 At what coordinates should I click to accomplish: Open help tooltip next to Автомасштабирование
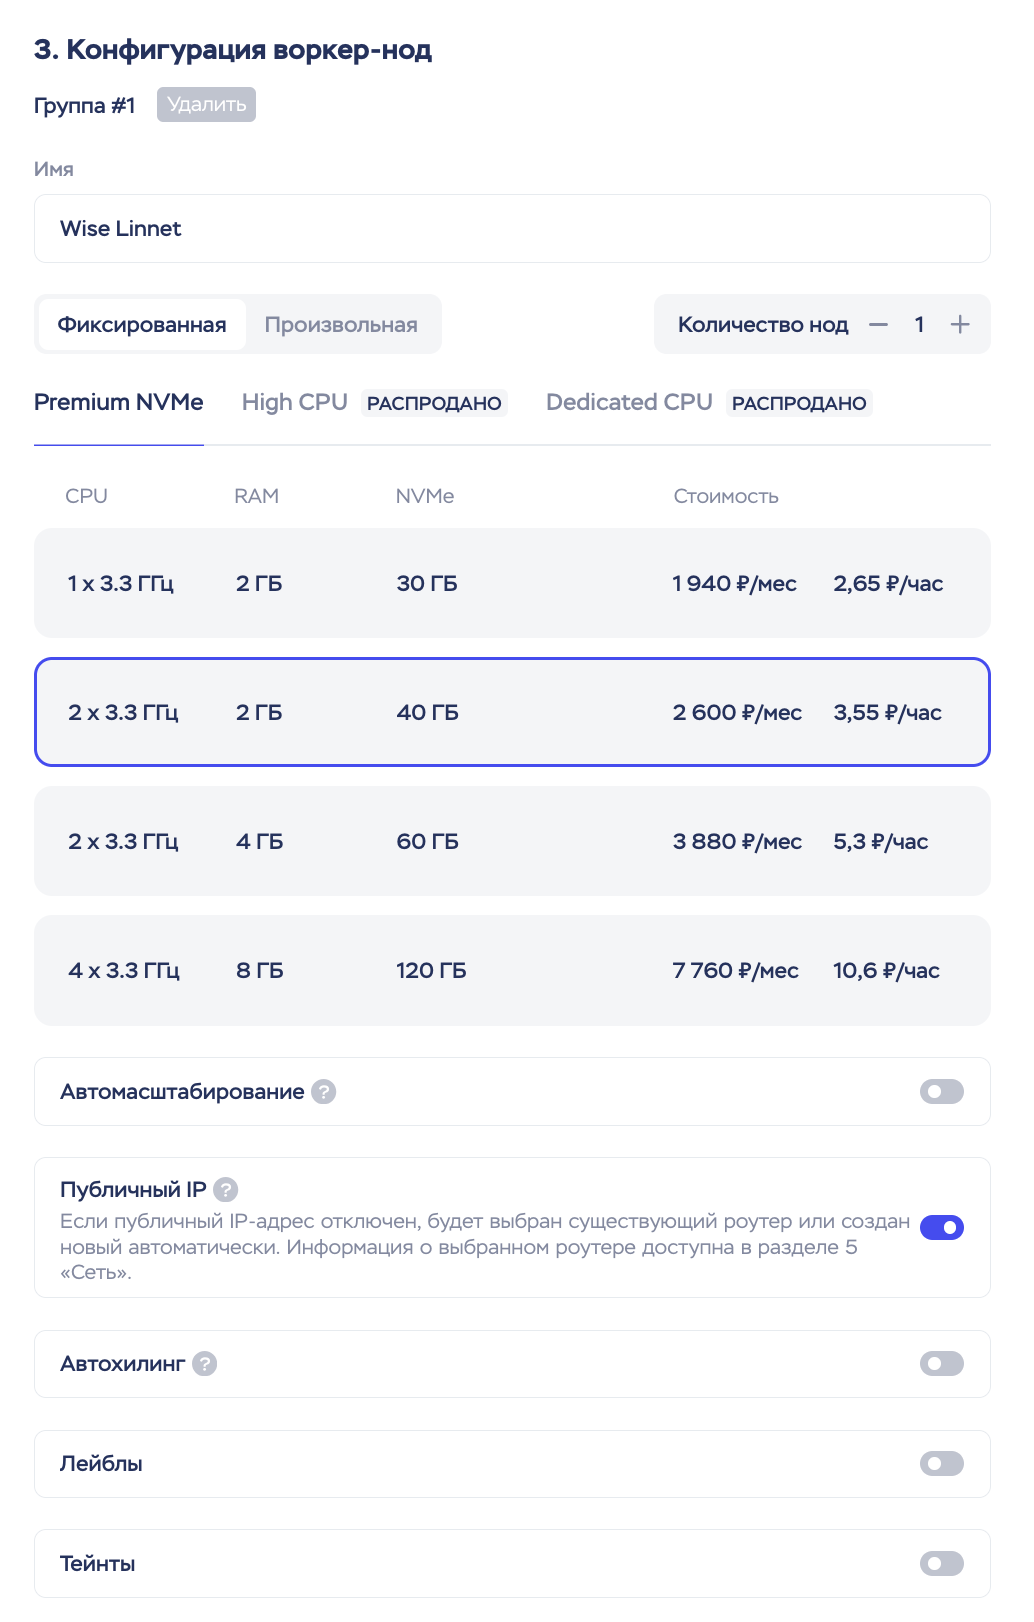pos(323,1092)
